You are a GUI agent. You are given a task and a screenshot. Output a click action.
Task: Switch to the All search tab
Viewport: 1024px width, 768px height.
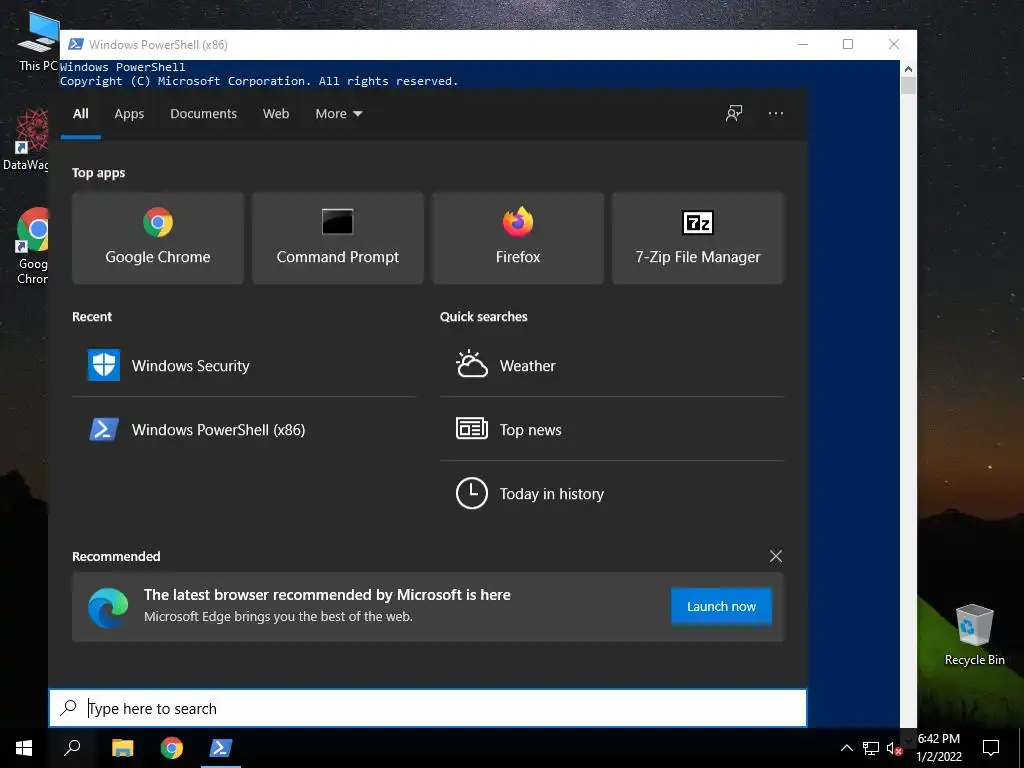[x=80, y=114]
